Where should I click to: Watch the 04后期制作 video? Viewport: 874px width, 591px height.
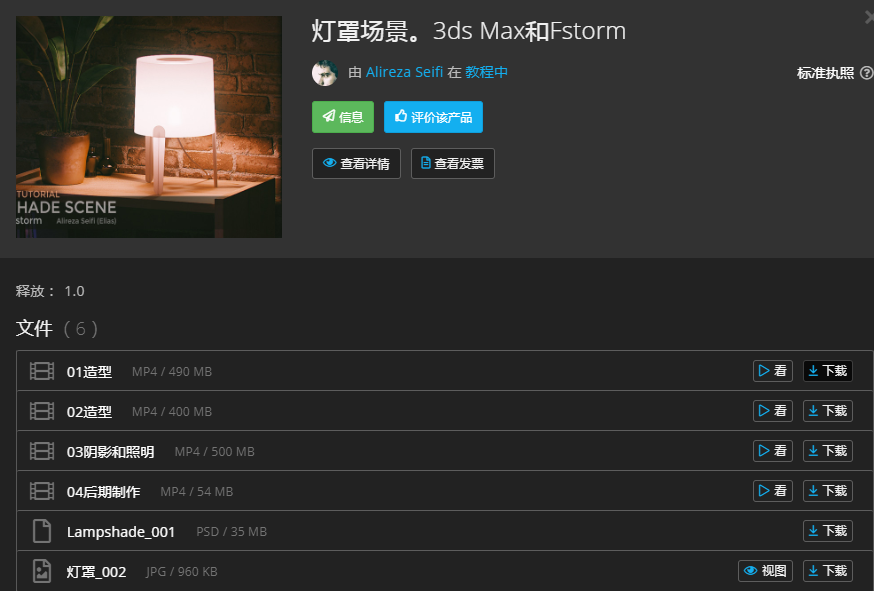coord(773,491)
